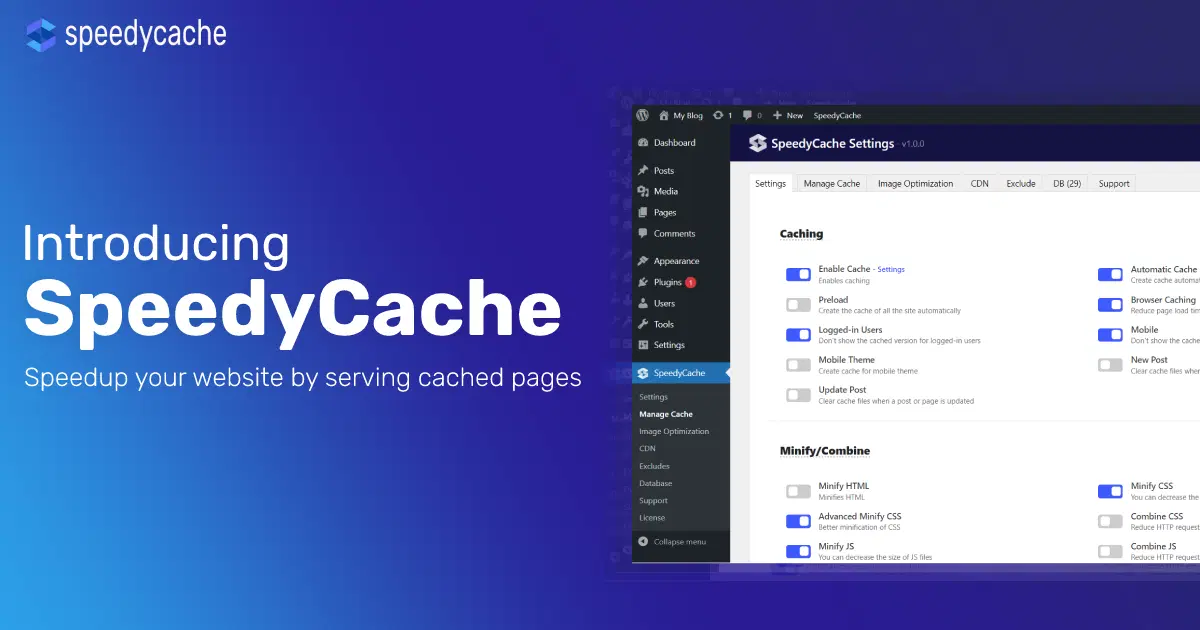Click the SpeedyCache icon in sidebar menu
The image size is (1200, 630).
click(643, 374)
